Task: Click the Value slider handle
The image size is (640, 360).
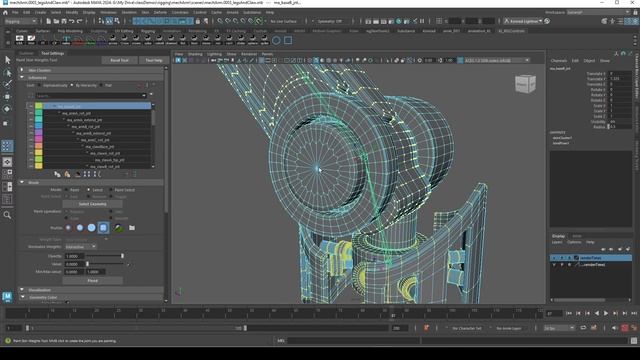Action: point(87,264)
